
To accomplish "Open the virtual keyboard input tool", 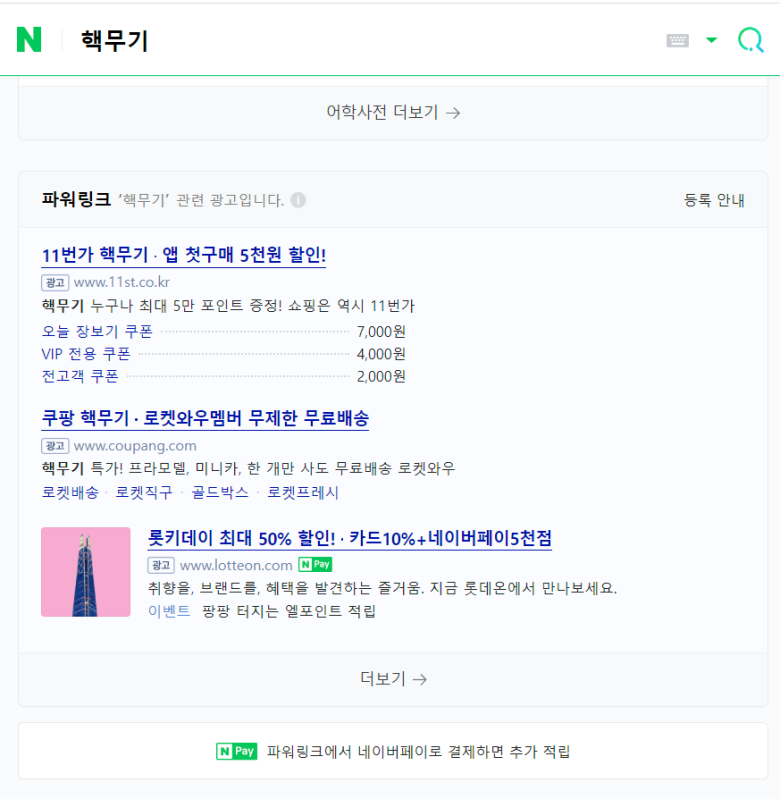I will click(678, 40).
